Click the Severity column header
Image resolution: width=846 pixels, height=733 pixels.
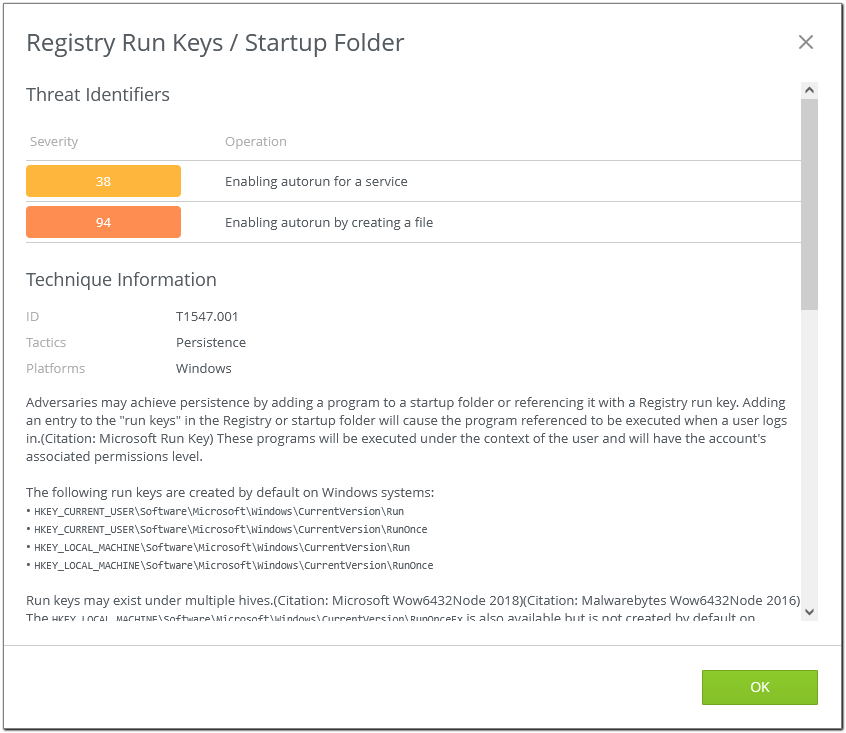click(x=54, y=142)
